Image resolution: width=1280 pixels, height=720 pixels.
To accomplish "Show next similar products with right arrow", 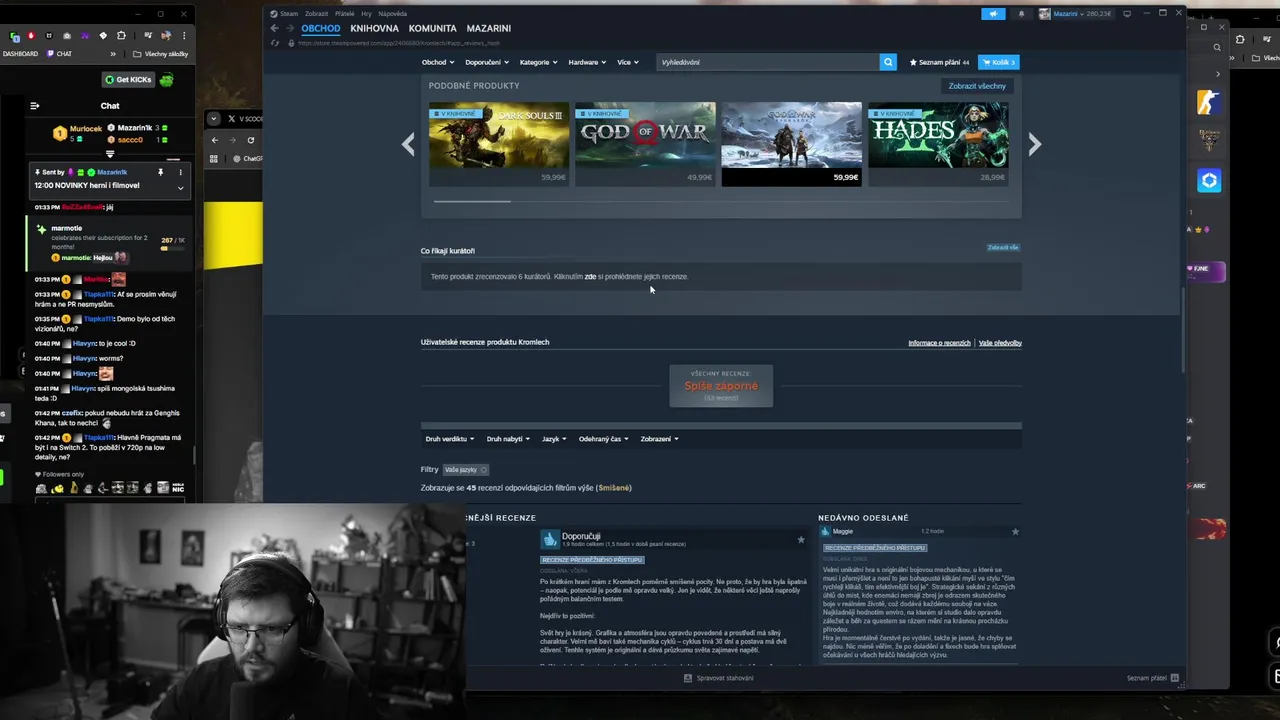I will click(1035, 145).
